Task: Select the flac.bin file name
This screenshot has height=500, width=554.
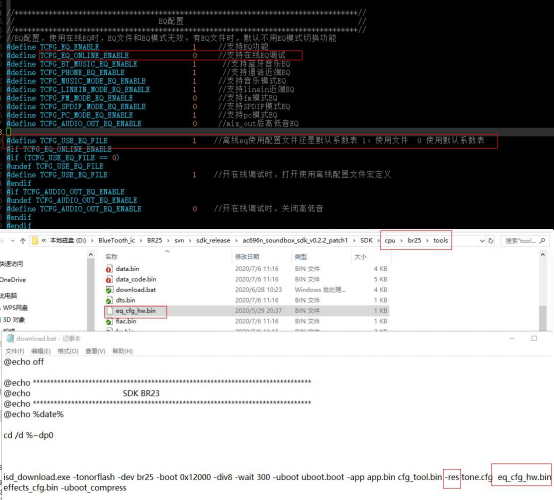Action: [126, 321]
